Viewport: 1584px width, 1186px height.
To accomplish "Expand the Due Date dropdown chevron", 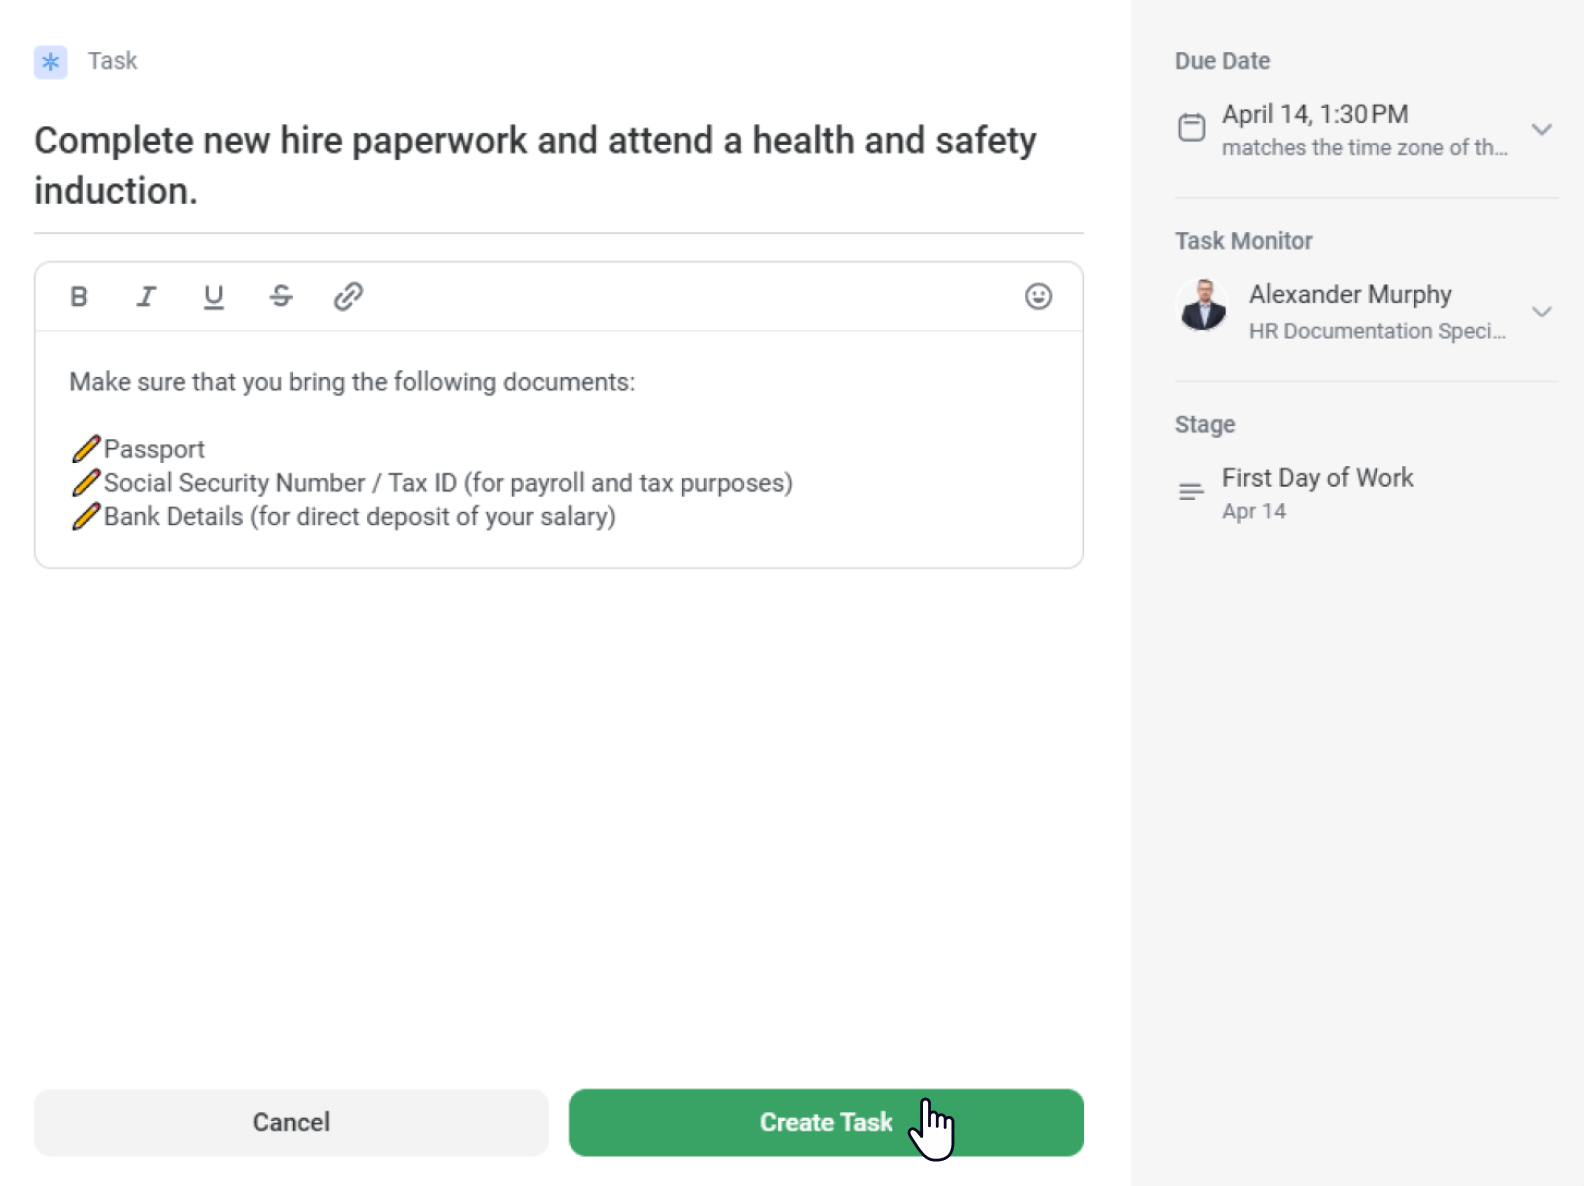I will point(1542,130).
